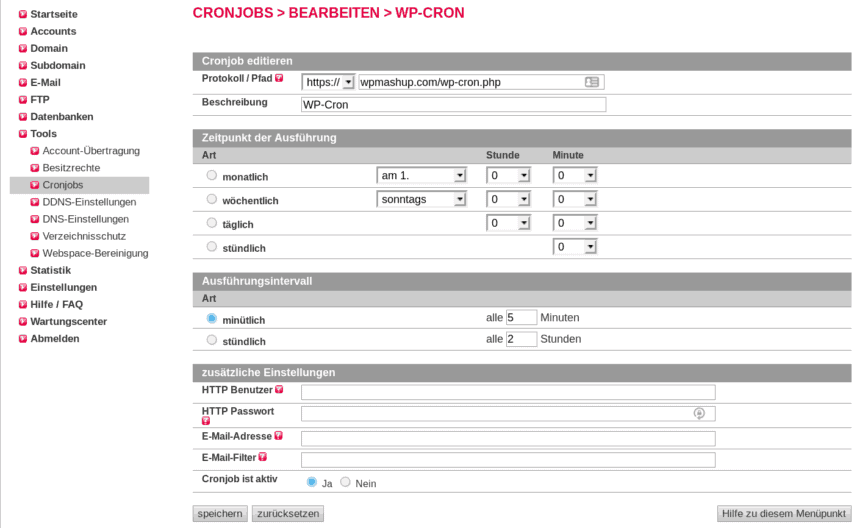Click help icon next to Protokoll / Pfad
The height and width of the screenshot is (528, 868).
coord(279,78)
